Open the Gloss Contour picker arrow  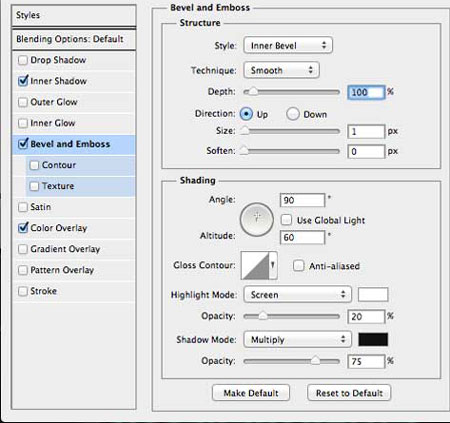[273, 265]
